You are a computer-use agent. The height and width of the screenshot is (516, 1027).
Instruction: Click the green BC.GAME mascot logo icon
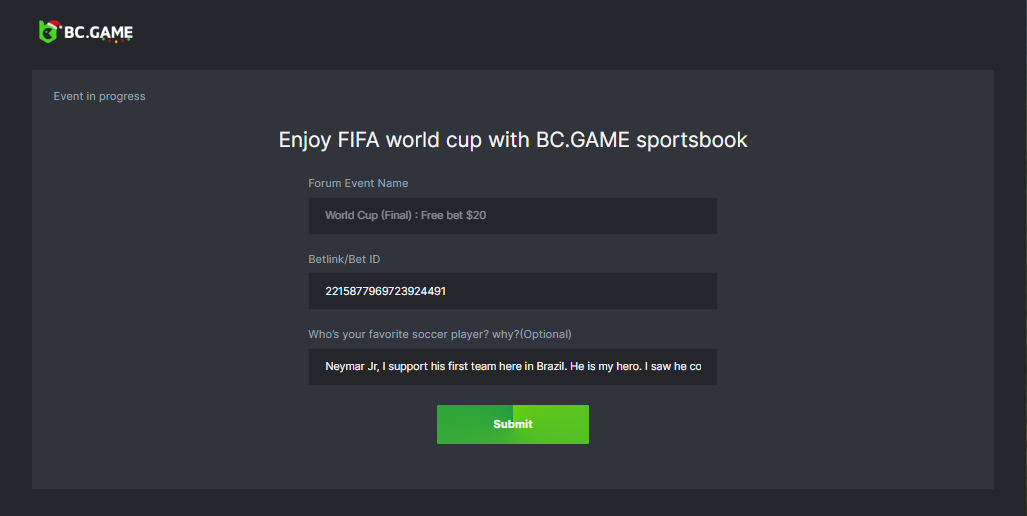click(x=48, y=33)
